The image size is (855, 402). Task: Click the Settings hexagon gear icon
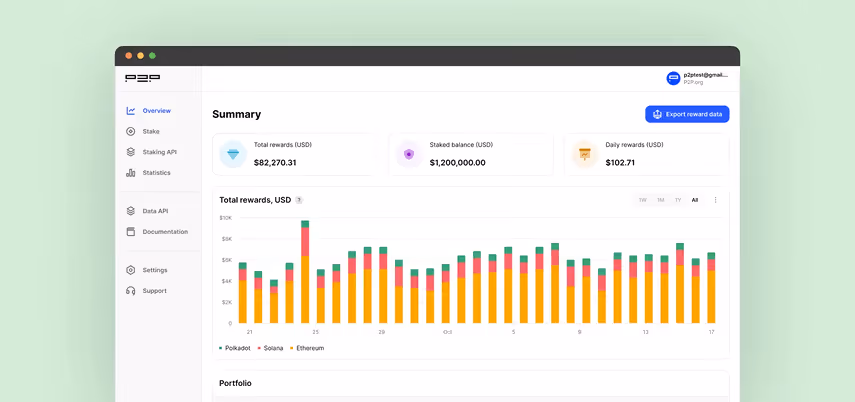131,270
